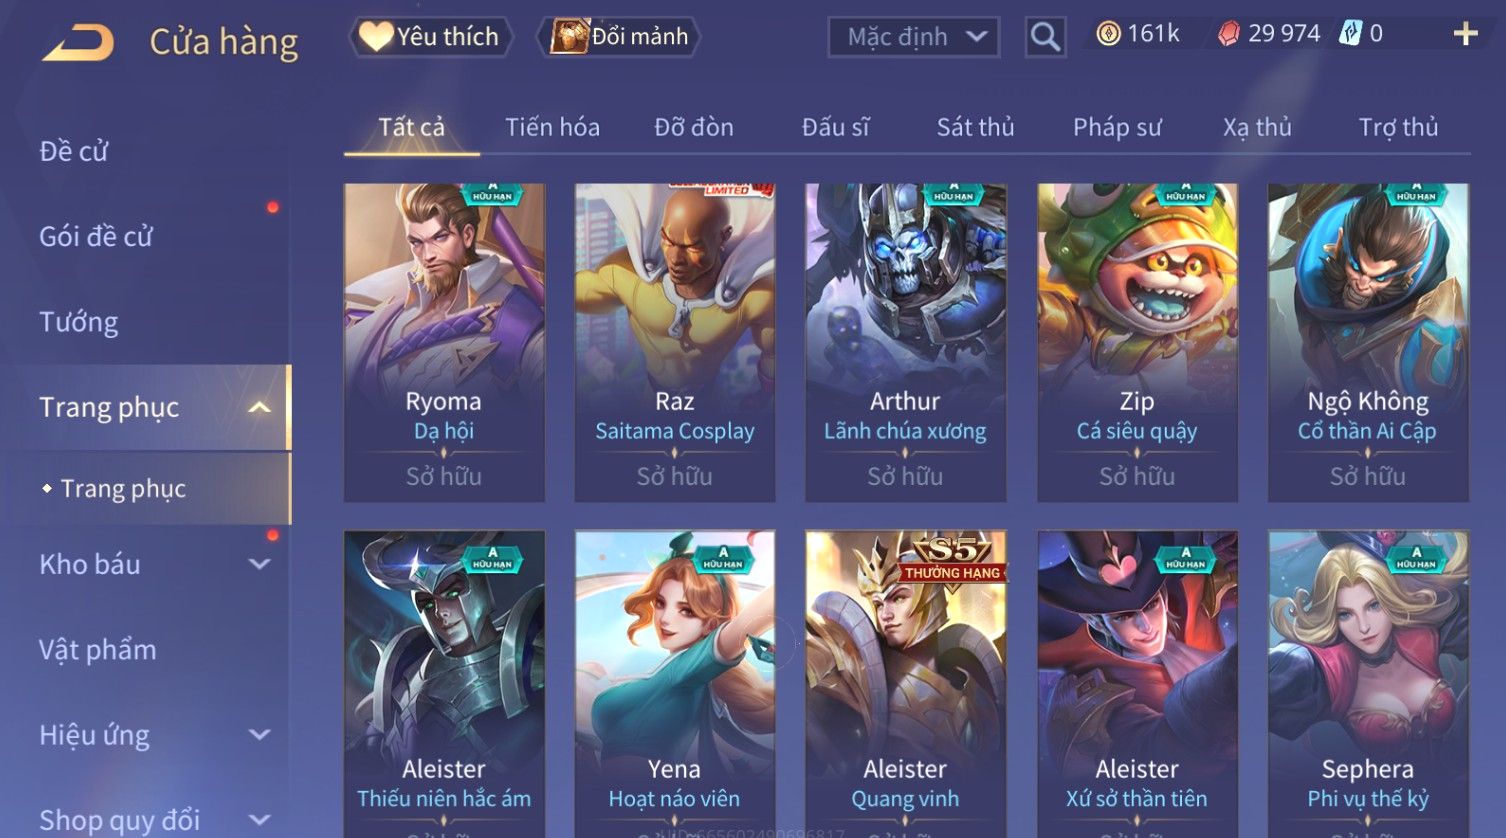Collapse the Trang phục sidebar section
This screenshot has width=1506, height=838.
pyautogui.click(x=259, y=407)
